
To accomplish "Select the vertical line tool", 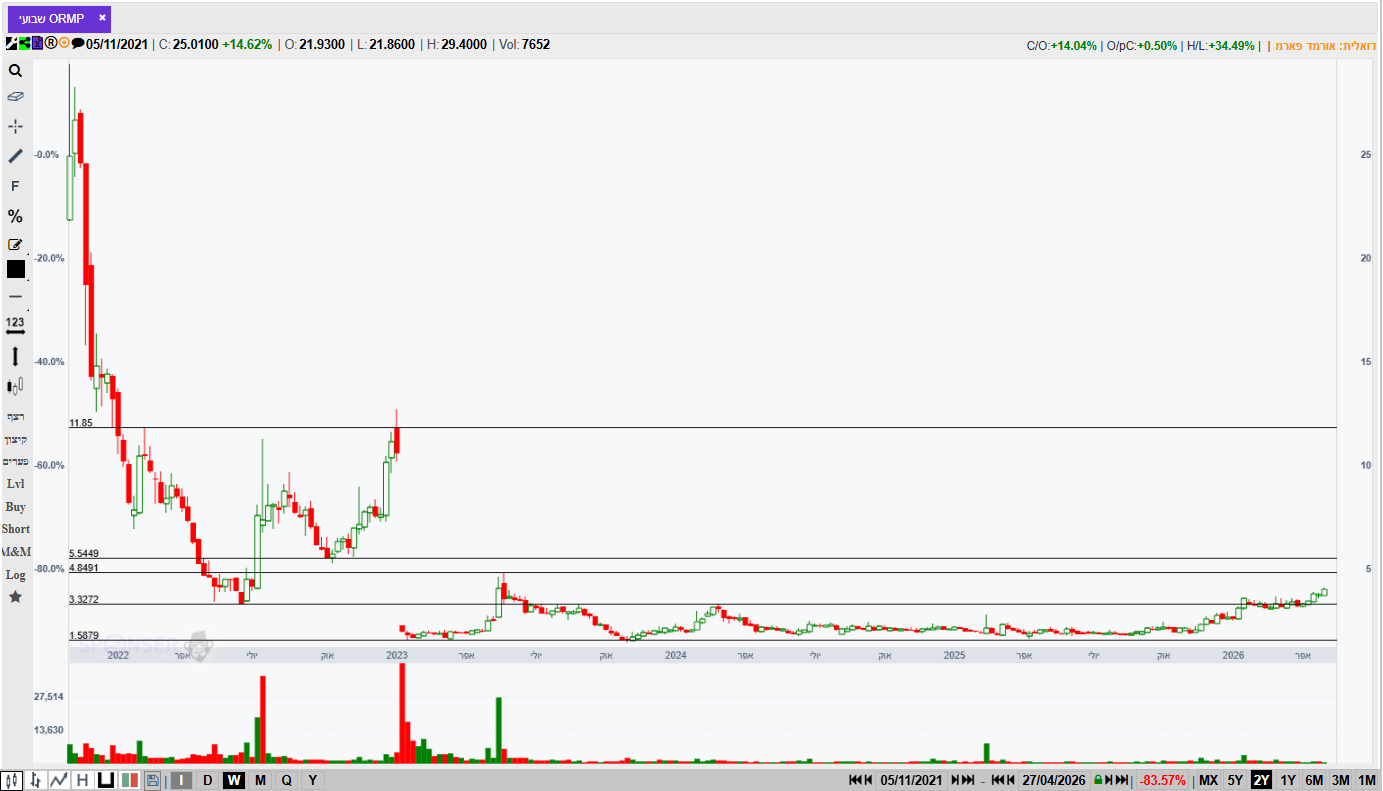I will [15, 356].
